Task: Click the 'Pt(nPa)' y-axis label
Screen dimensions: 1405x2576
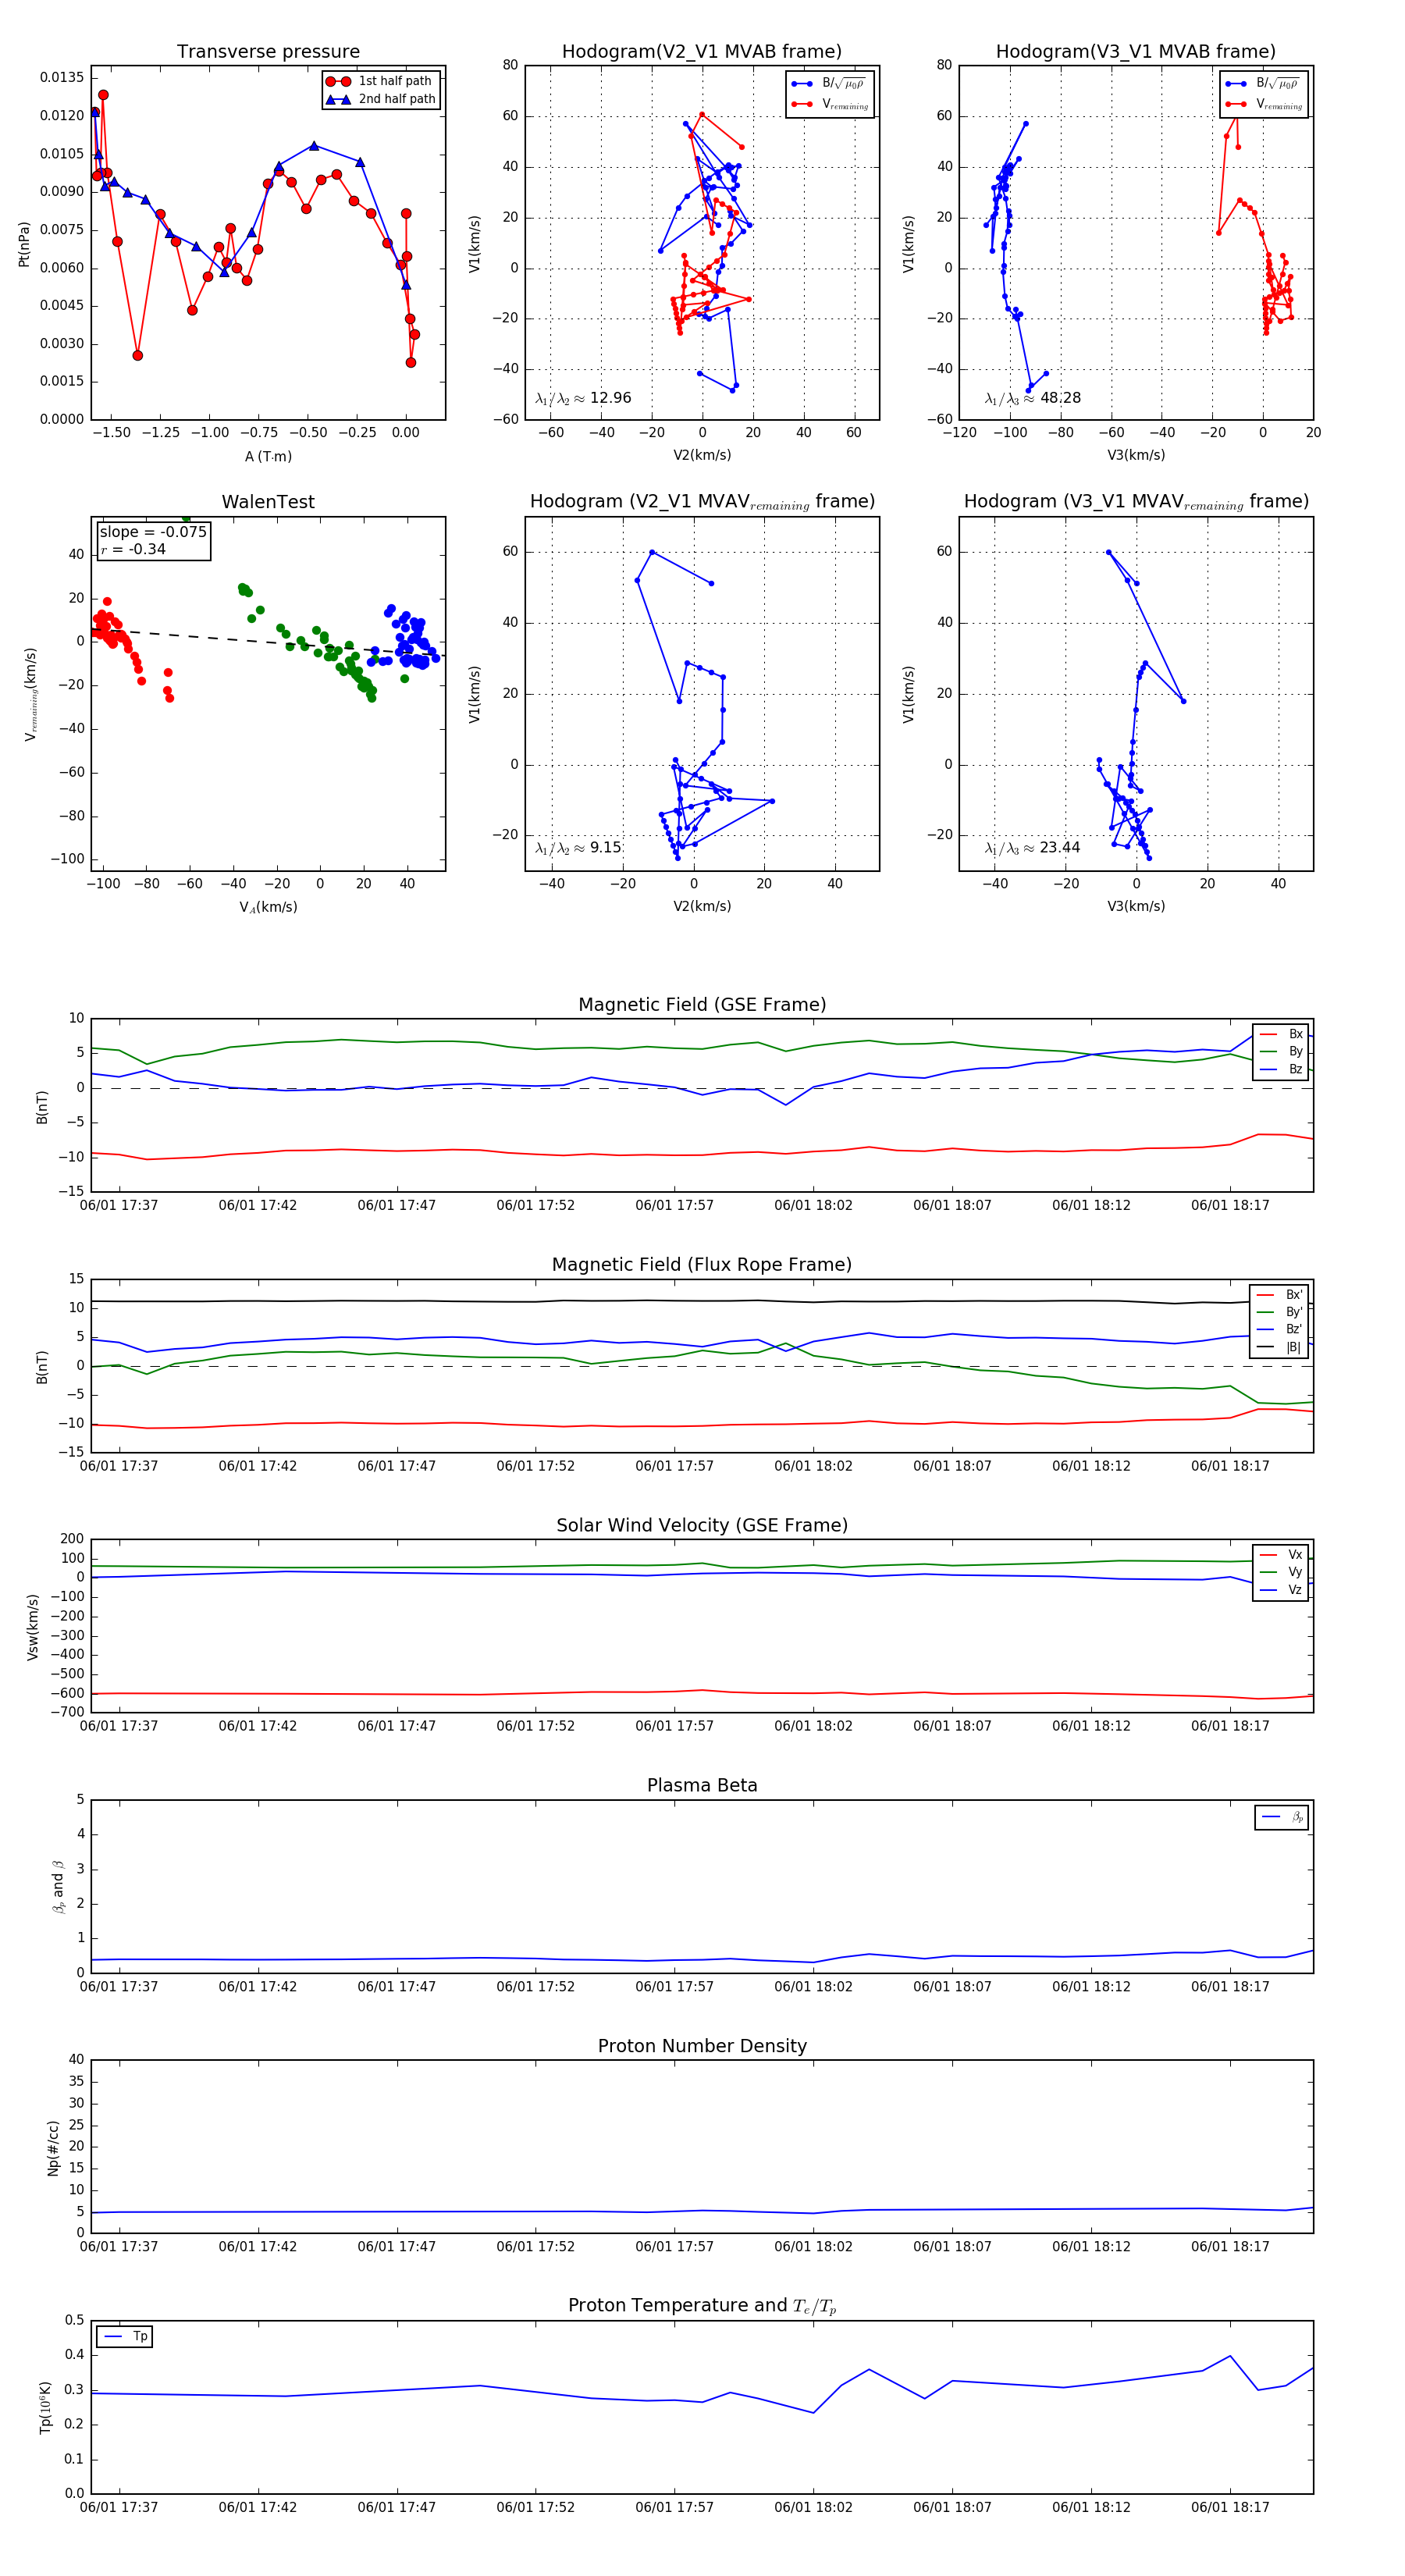Action: point(24,243)
